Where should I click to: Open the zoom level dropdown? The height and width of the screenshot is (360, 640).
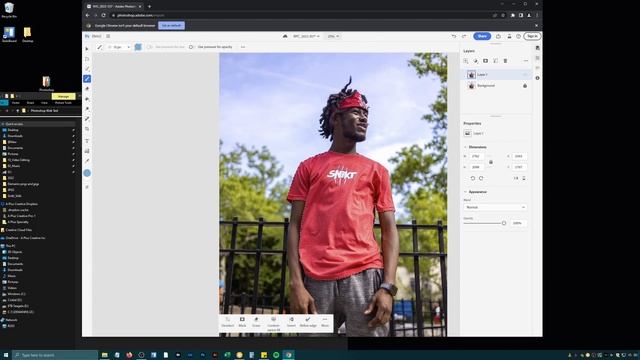click(333, 36)
